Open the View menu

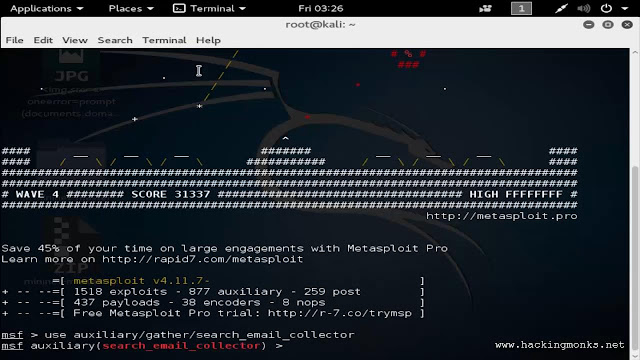click(x=75, y=40)
